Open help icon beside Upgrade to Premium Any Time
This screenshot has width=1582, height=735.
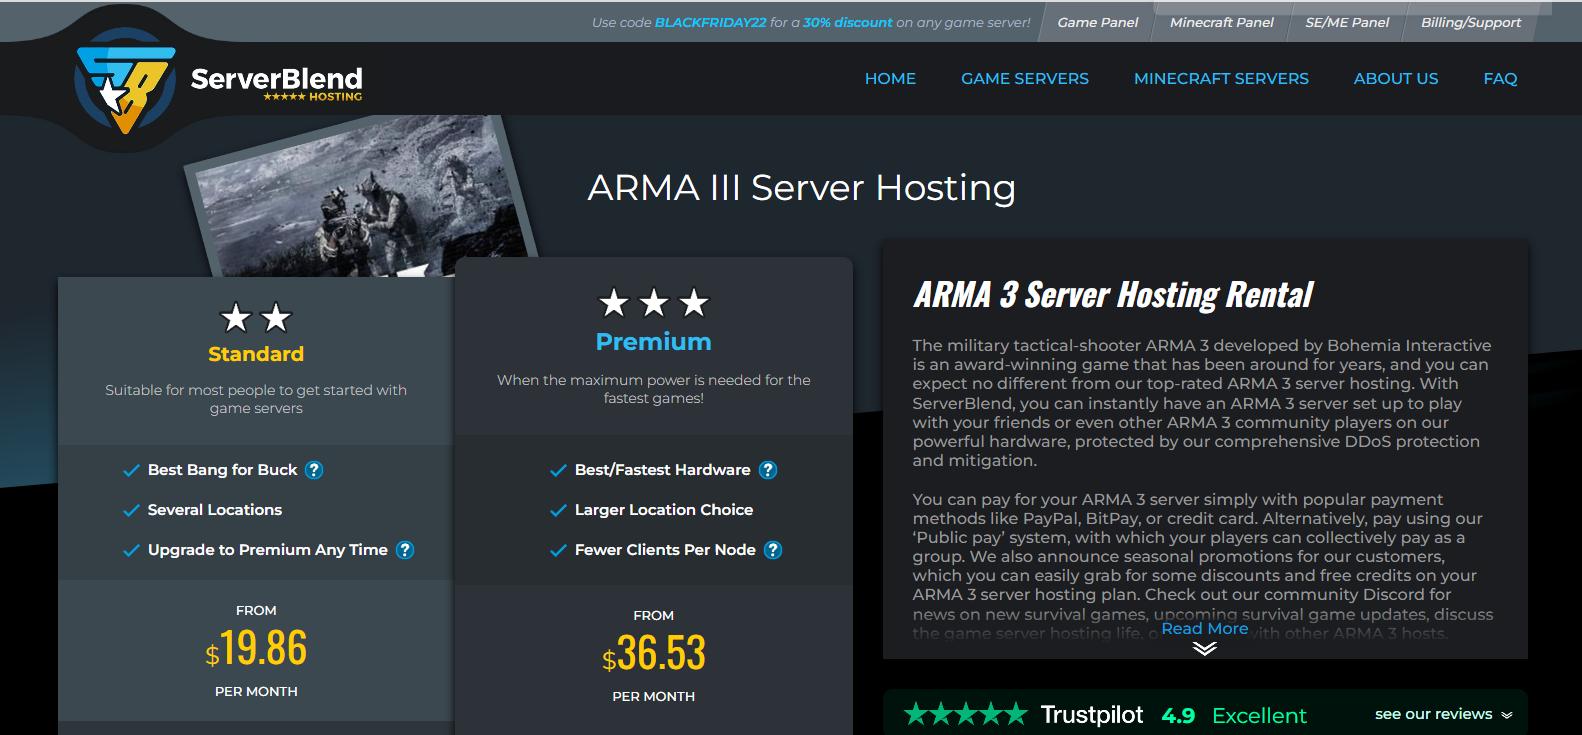[x=405, y=550]
